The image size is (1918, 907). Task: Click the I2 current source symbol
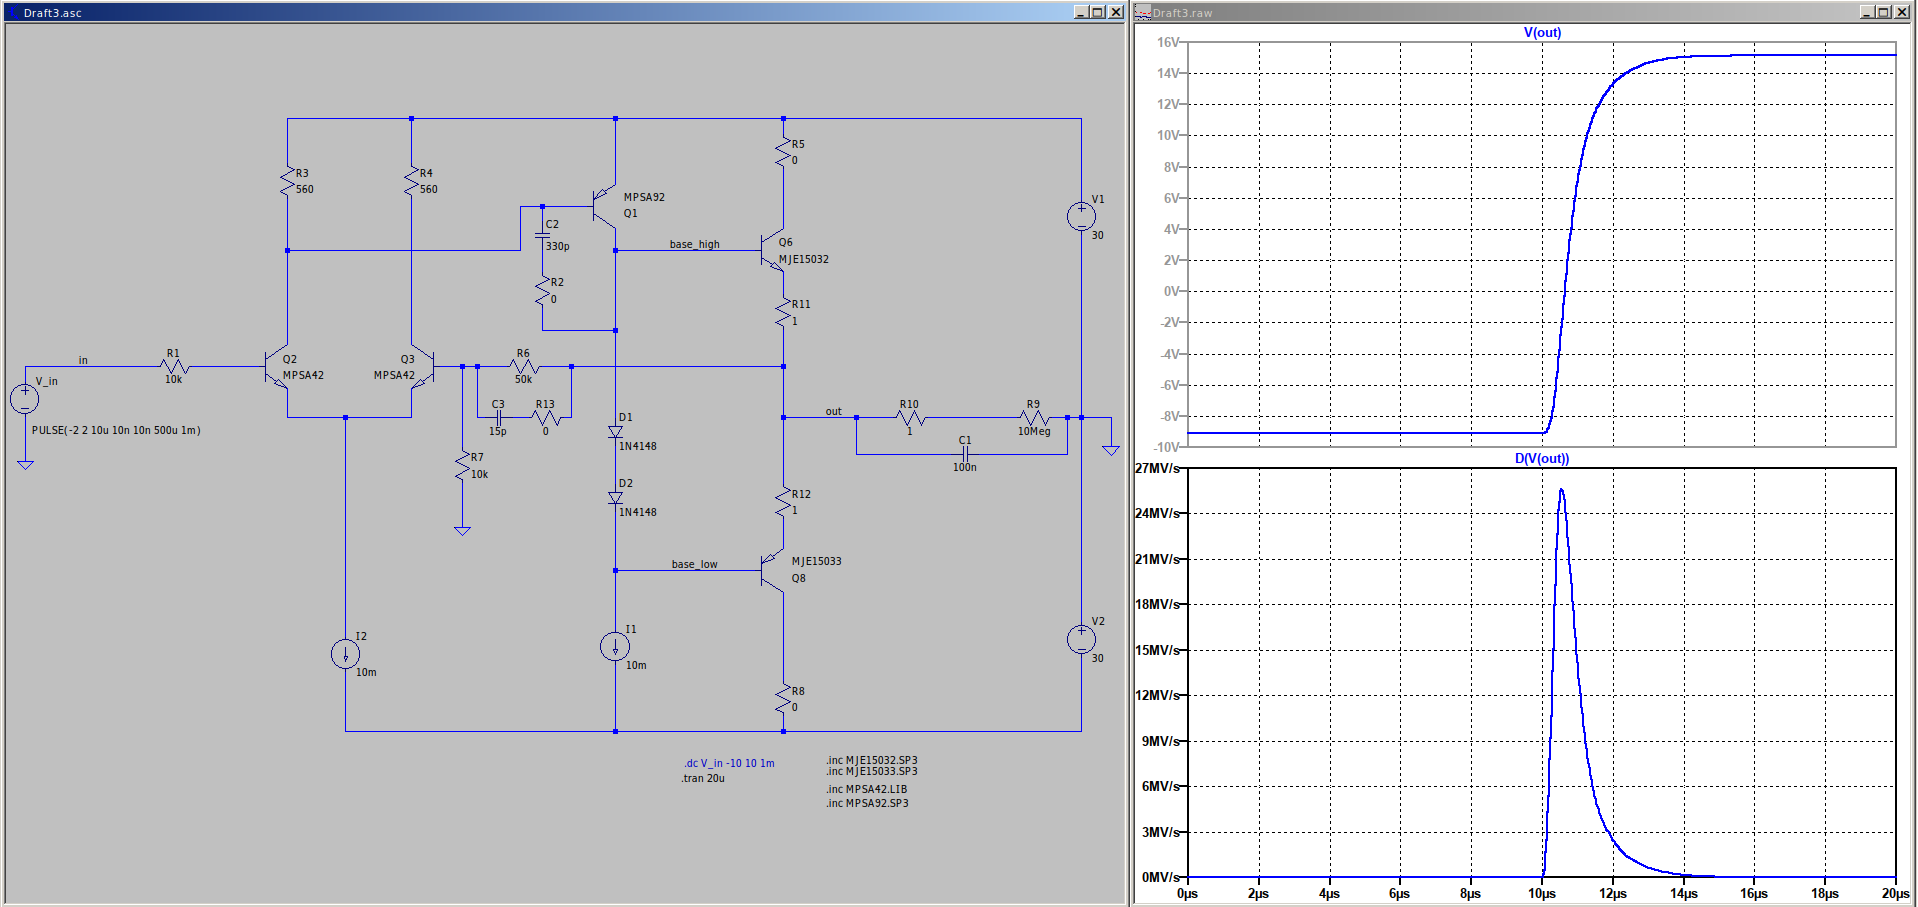pos(345,654)
